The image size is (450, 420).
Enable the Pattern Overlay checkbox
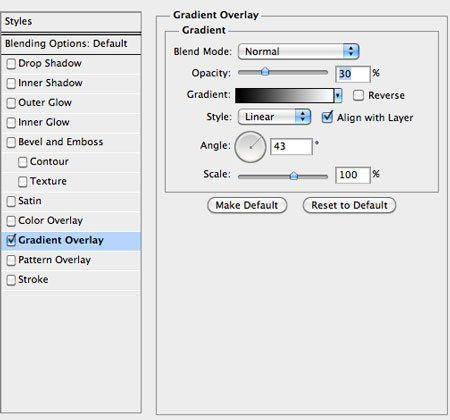pos(11,260)
